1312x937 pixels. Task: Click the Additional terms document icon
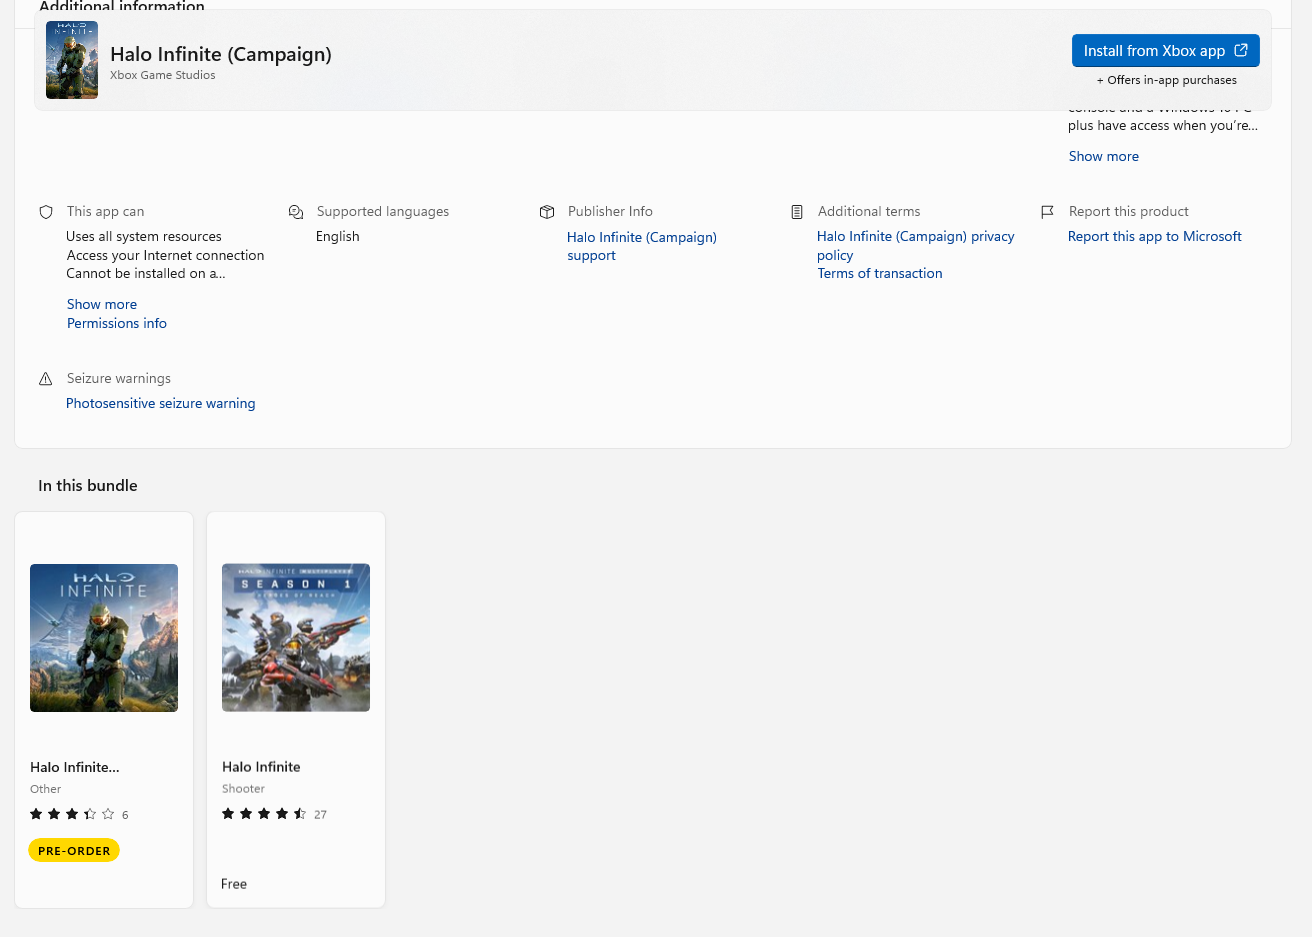point(797,212)
